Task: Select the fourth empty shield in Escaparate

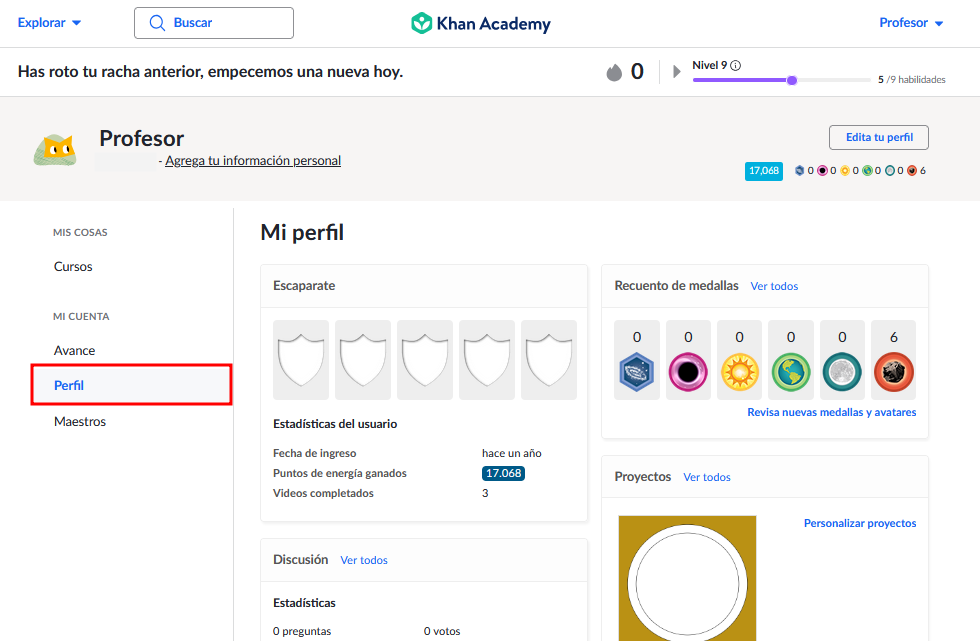Action: point(487,360)
